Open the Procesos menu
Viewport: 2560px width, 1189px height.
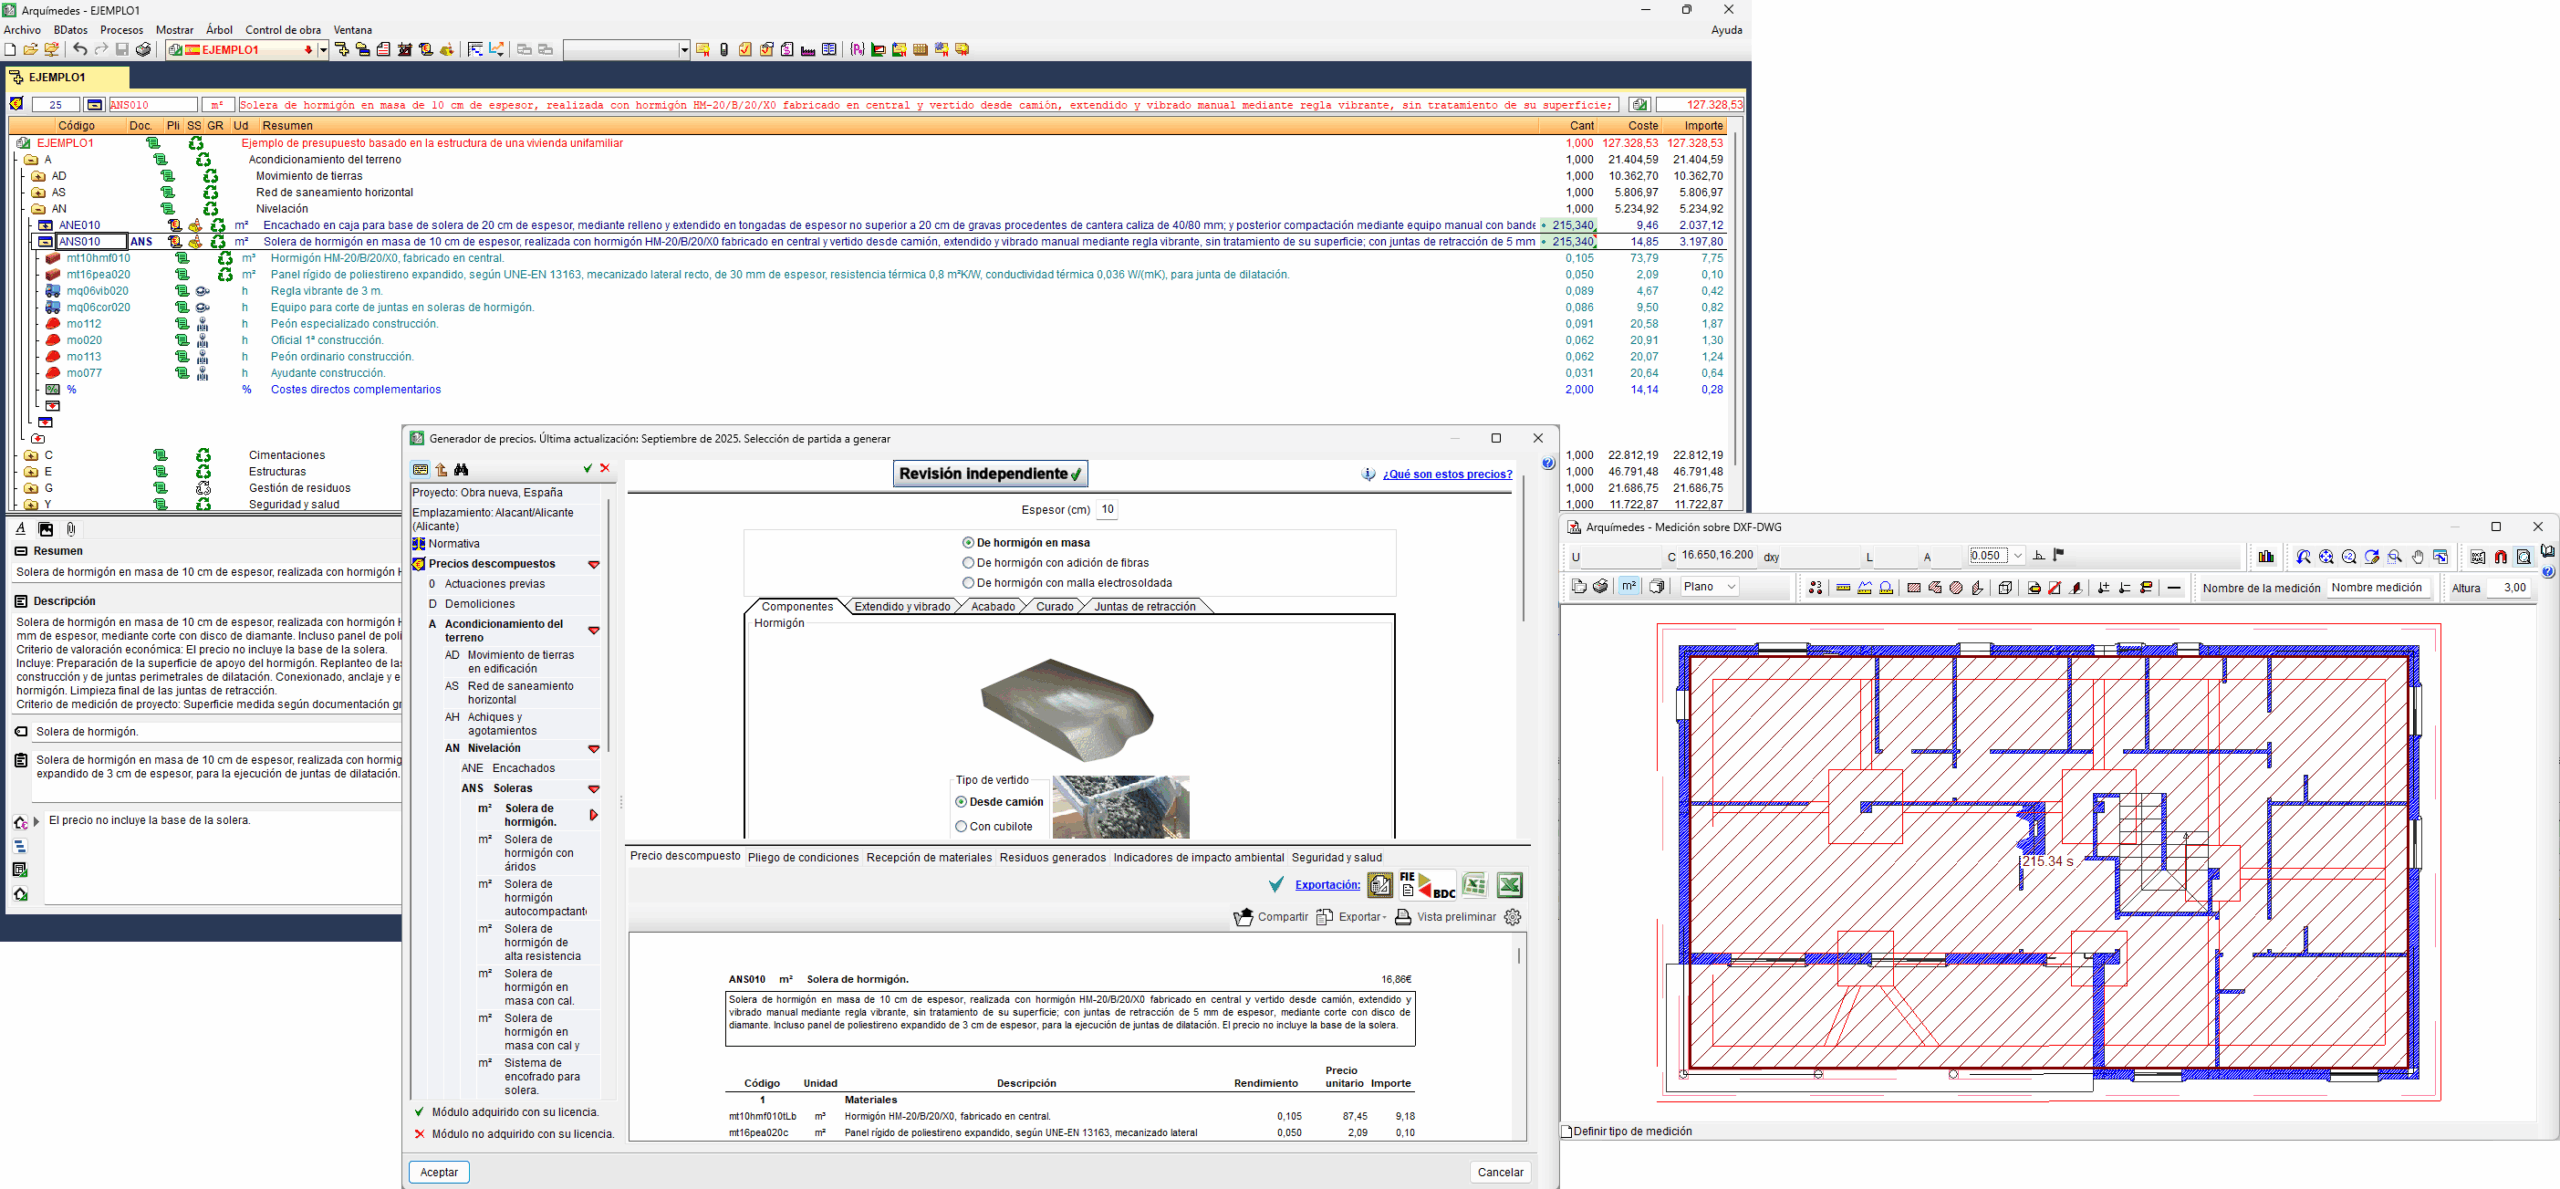coord(121,30)
